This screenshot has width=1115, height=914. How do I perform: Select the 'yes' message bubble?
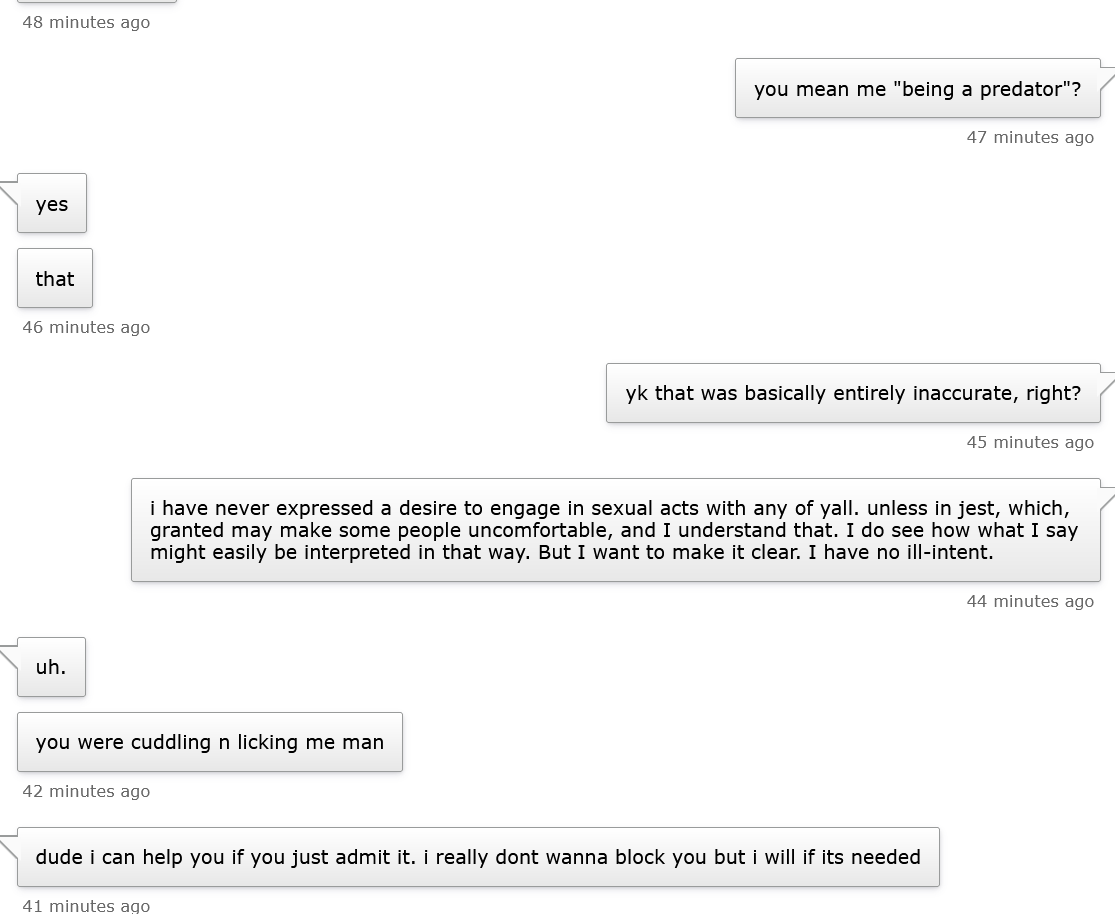tap(52, 203)
